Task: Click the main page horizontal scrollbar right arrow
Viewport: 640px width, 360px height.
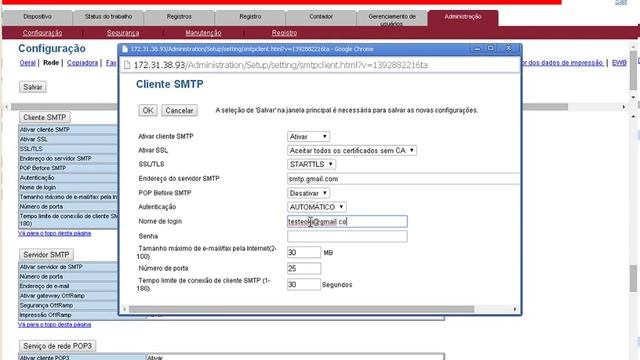Action: coord(624,107)
